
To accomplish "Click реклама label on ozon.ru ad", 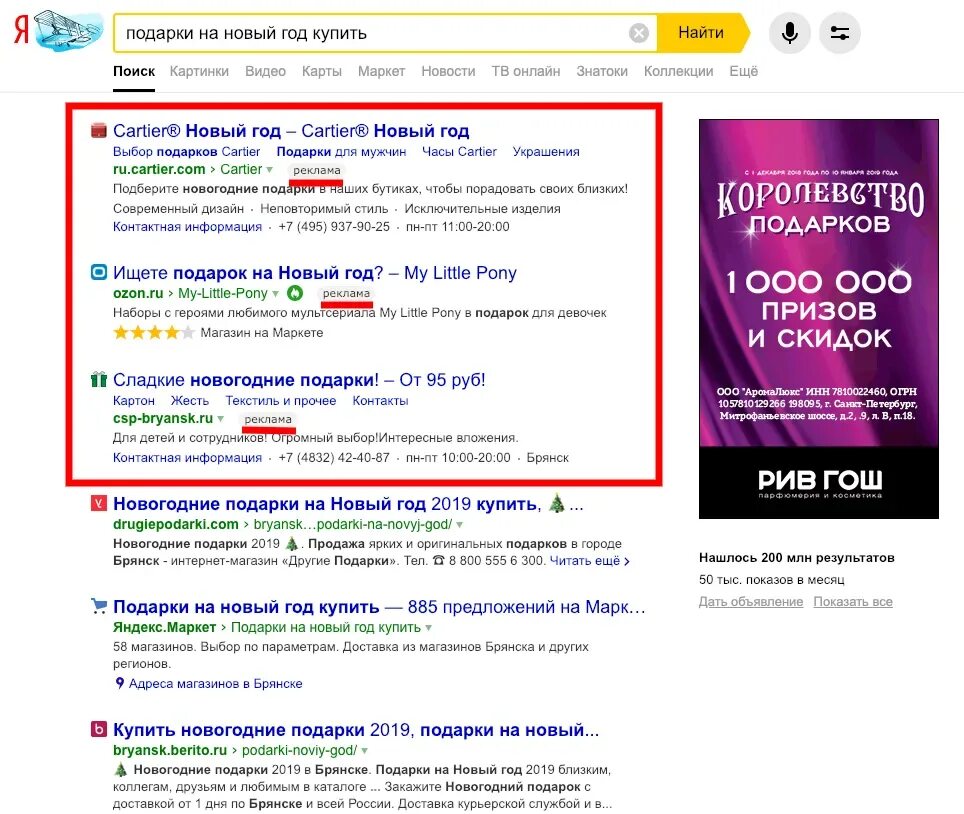I will pos(346,293).
